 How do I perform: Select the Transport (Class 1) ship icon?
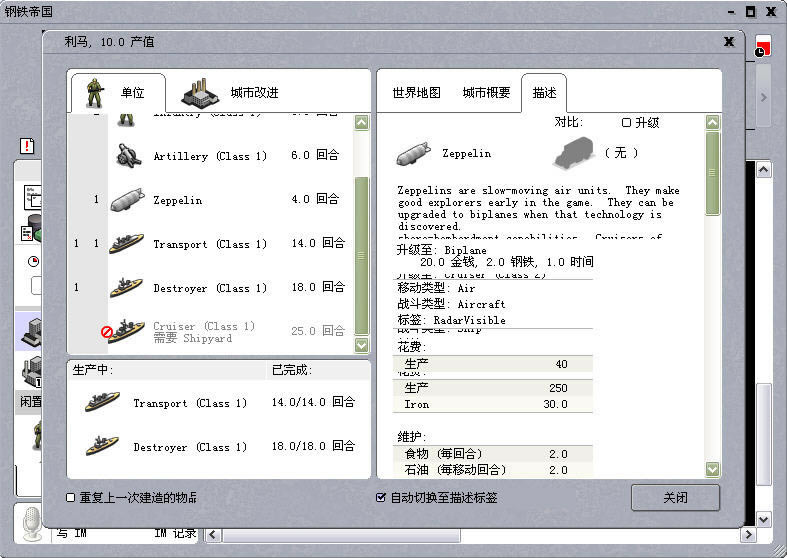point(127,244)
